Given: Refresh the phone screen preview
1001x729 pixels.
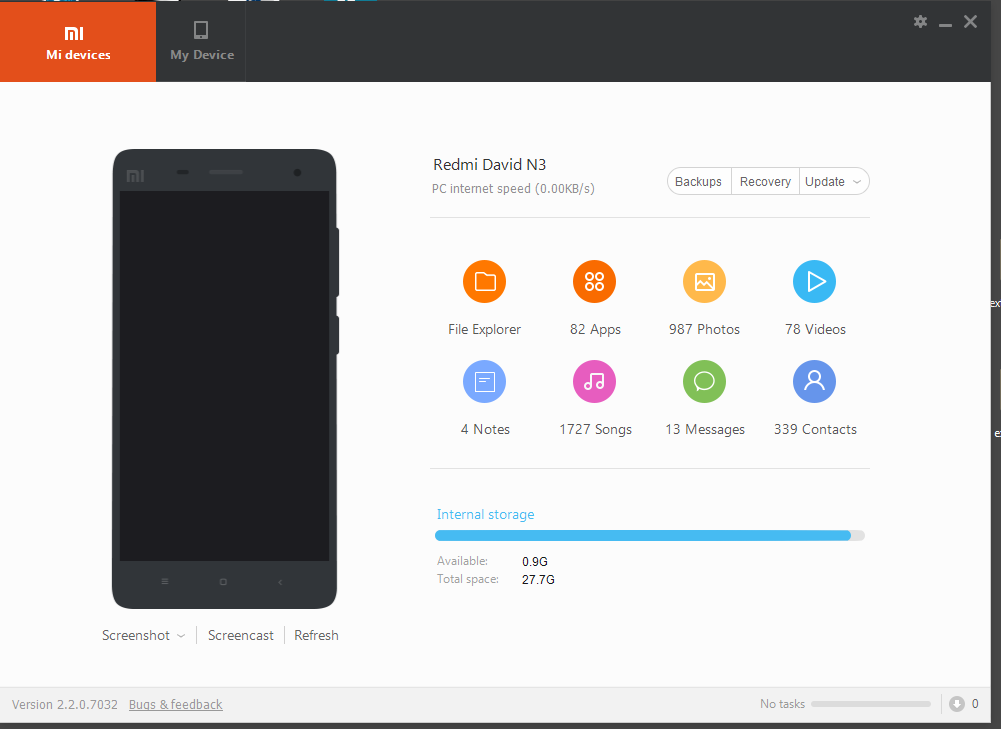Looking at the screenshot, I should click(x=316, y=635).
